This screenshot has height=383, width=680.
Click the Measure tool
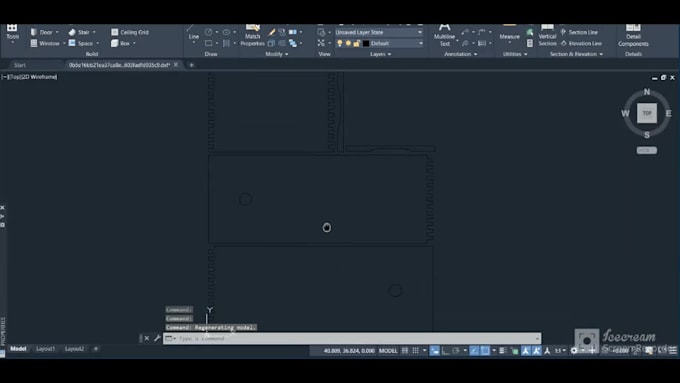click(x=509, y=34)
